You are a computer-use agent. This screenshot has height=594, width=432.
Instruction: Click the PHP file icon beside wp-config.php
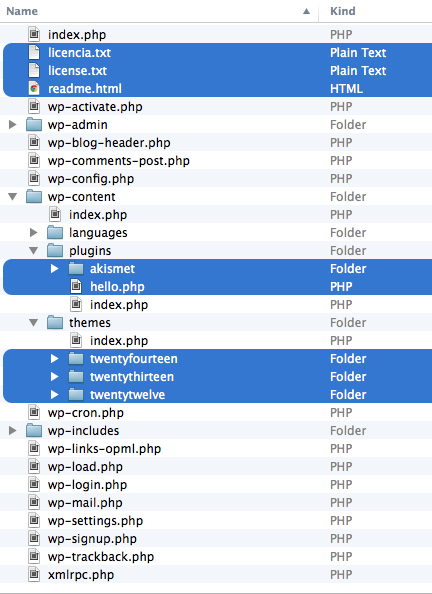pos(34,178)
